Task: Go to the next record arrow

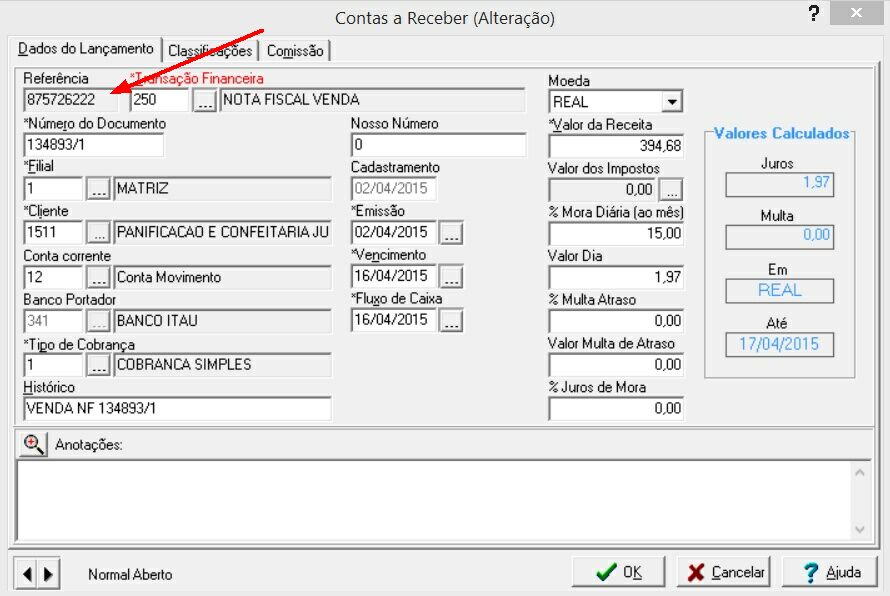Action: click(49, 574)
